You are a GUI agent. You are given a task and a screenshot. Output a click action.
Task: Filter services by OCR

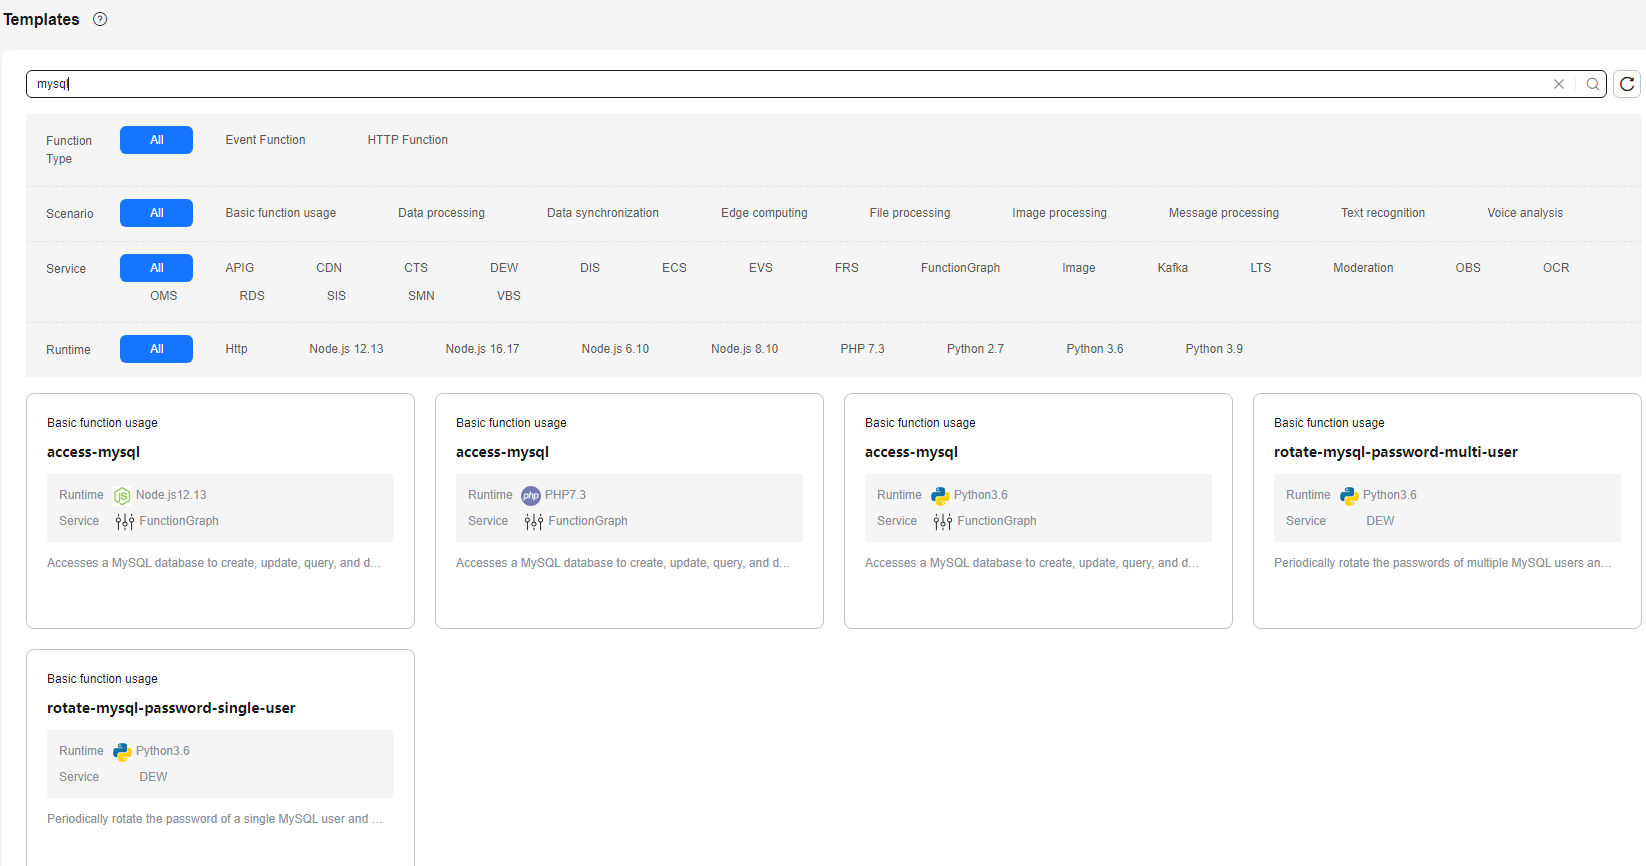(1556, 268)
